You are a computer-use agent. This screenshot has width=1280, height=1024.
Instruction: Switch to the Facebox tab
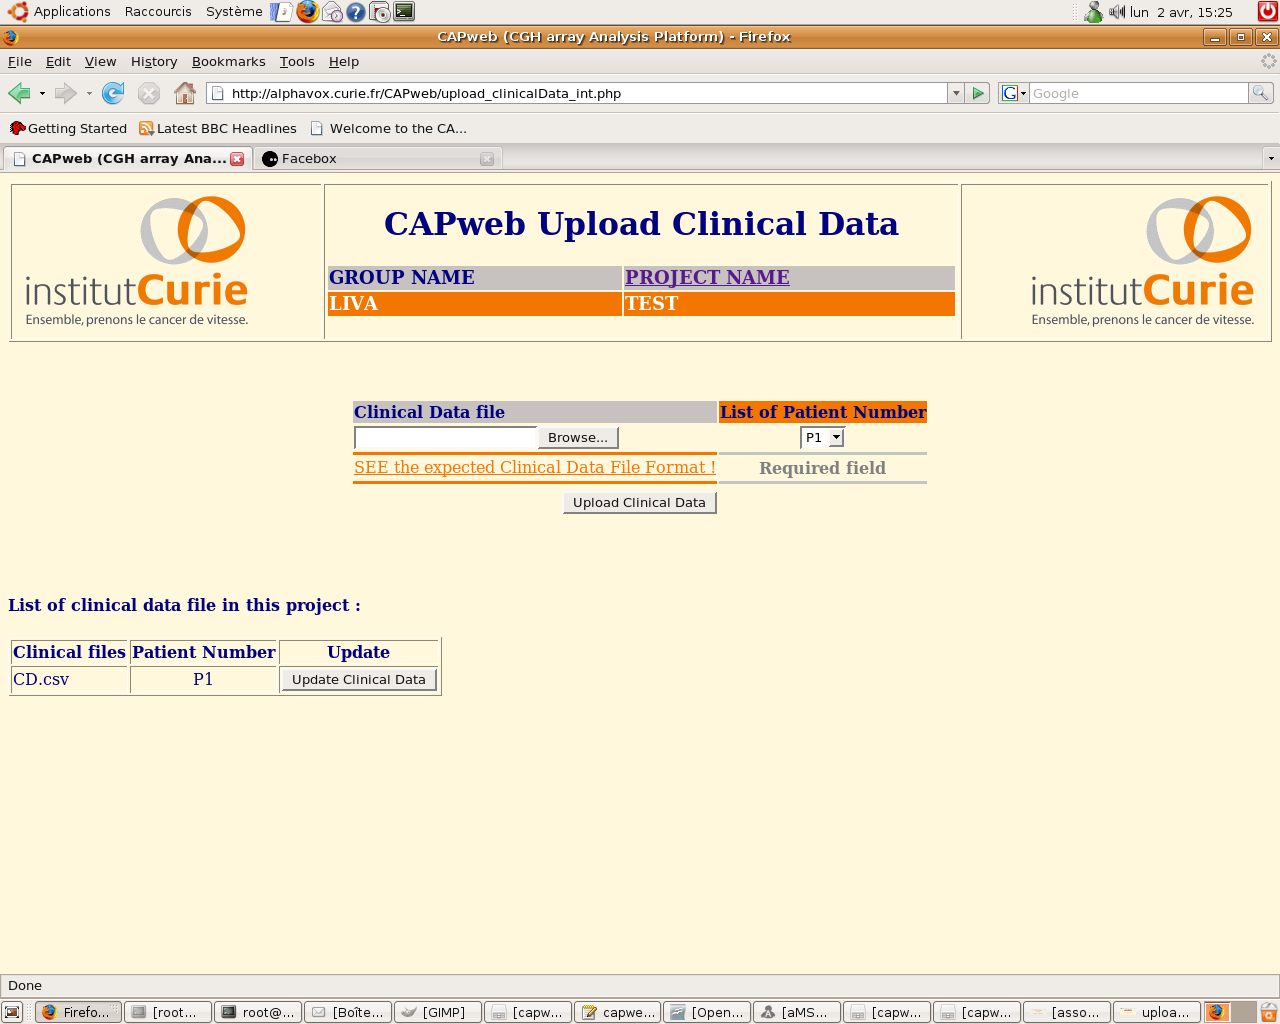pyautogui.click(x=377, y=159)
